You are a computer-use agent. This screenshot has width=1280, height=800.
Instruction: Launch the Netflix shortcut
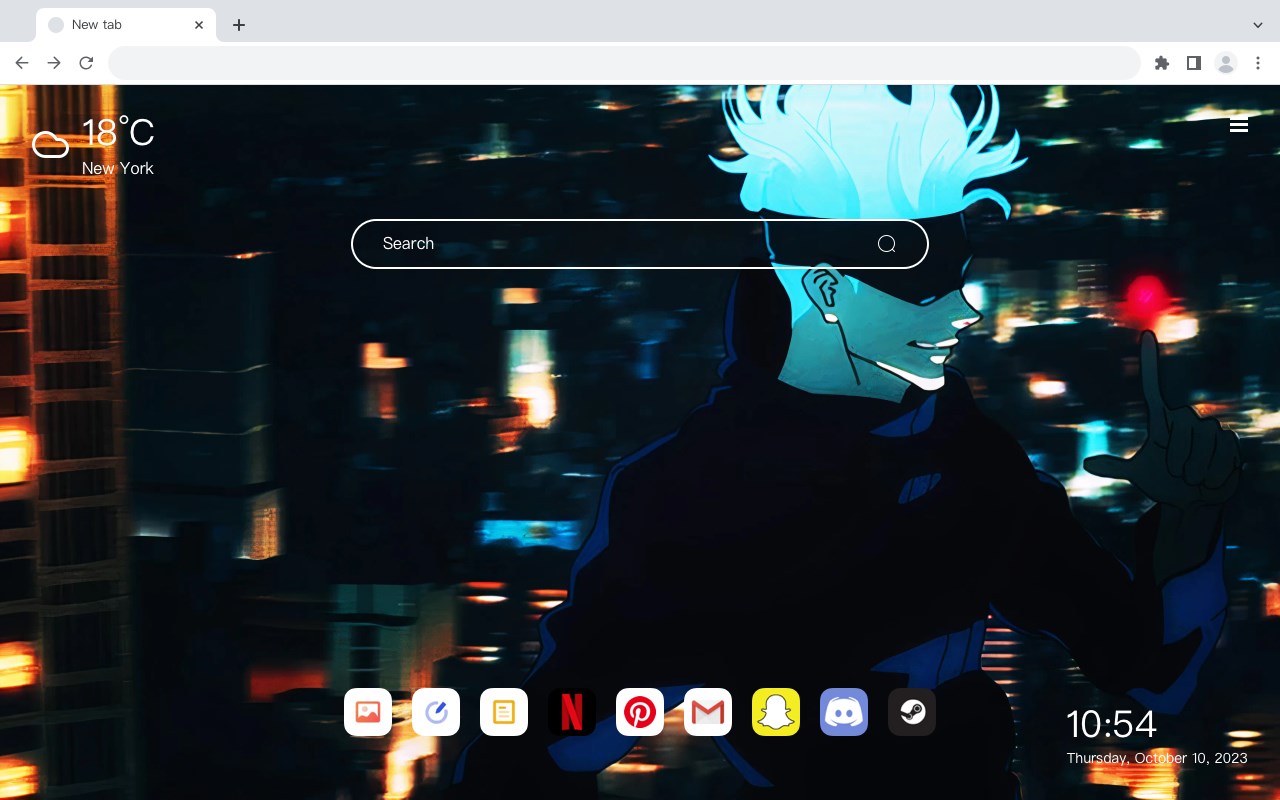[572, 712]
